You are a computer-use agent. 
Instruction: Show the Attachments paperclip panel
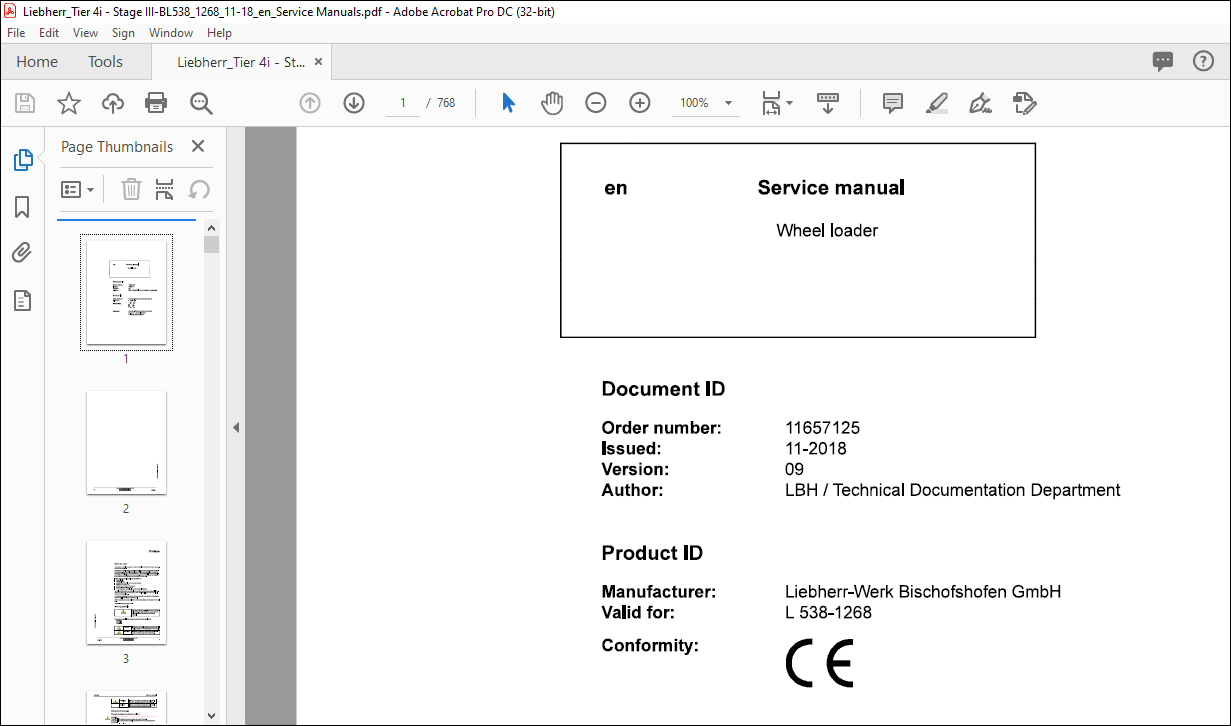click(22, 253)
